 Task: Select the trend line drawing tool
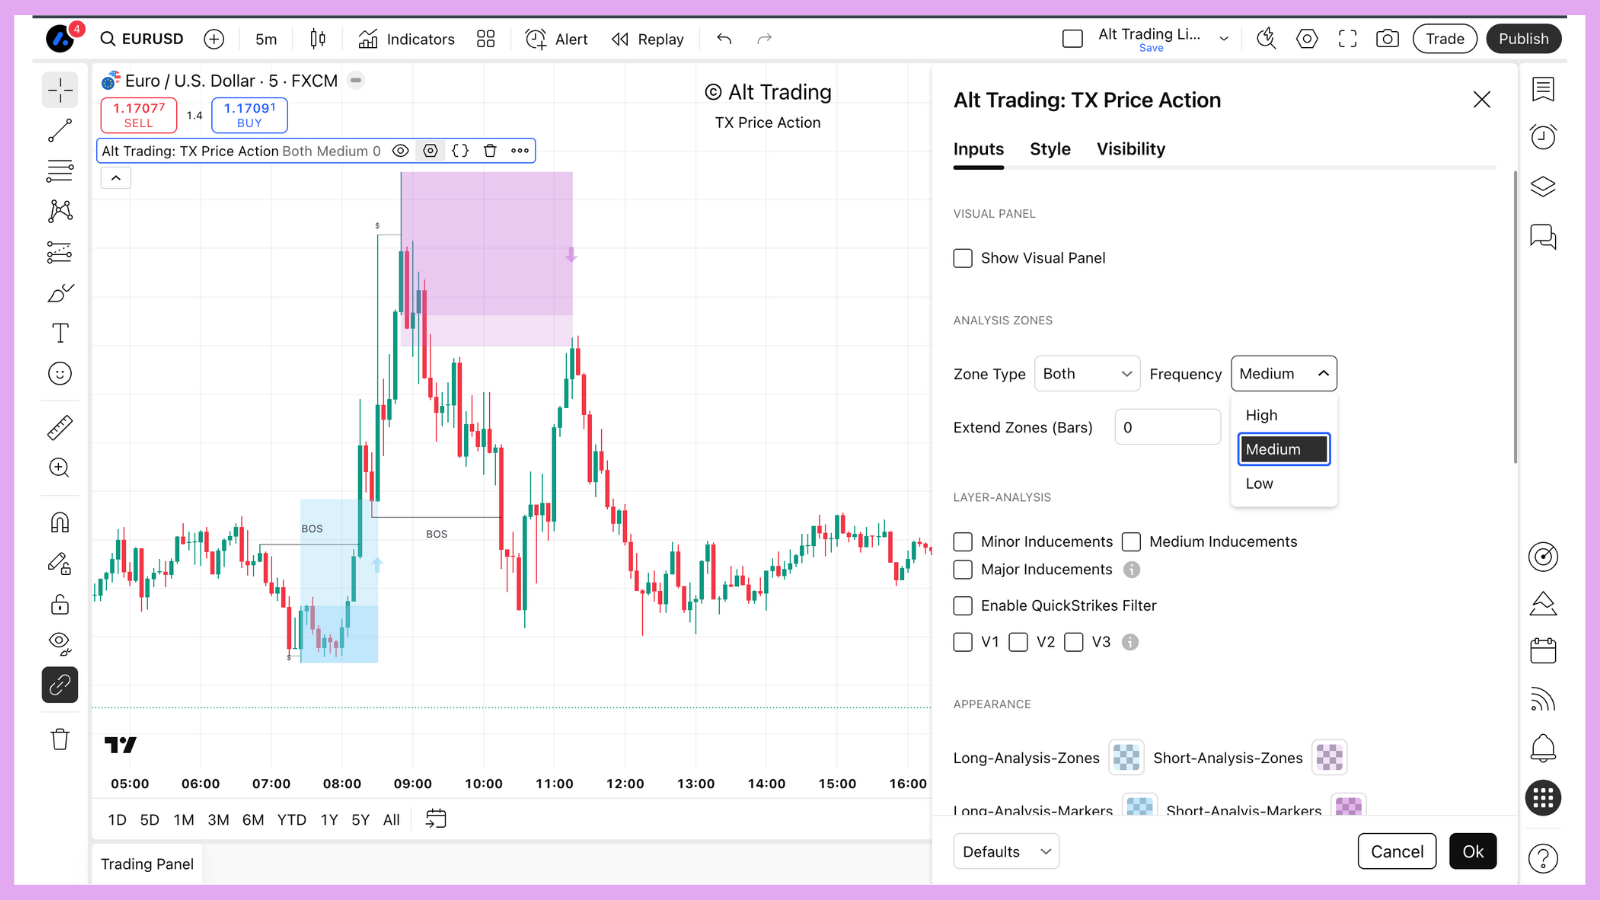coord(59,130)
